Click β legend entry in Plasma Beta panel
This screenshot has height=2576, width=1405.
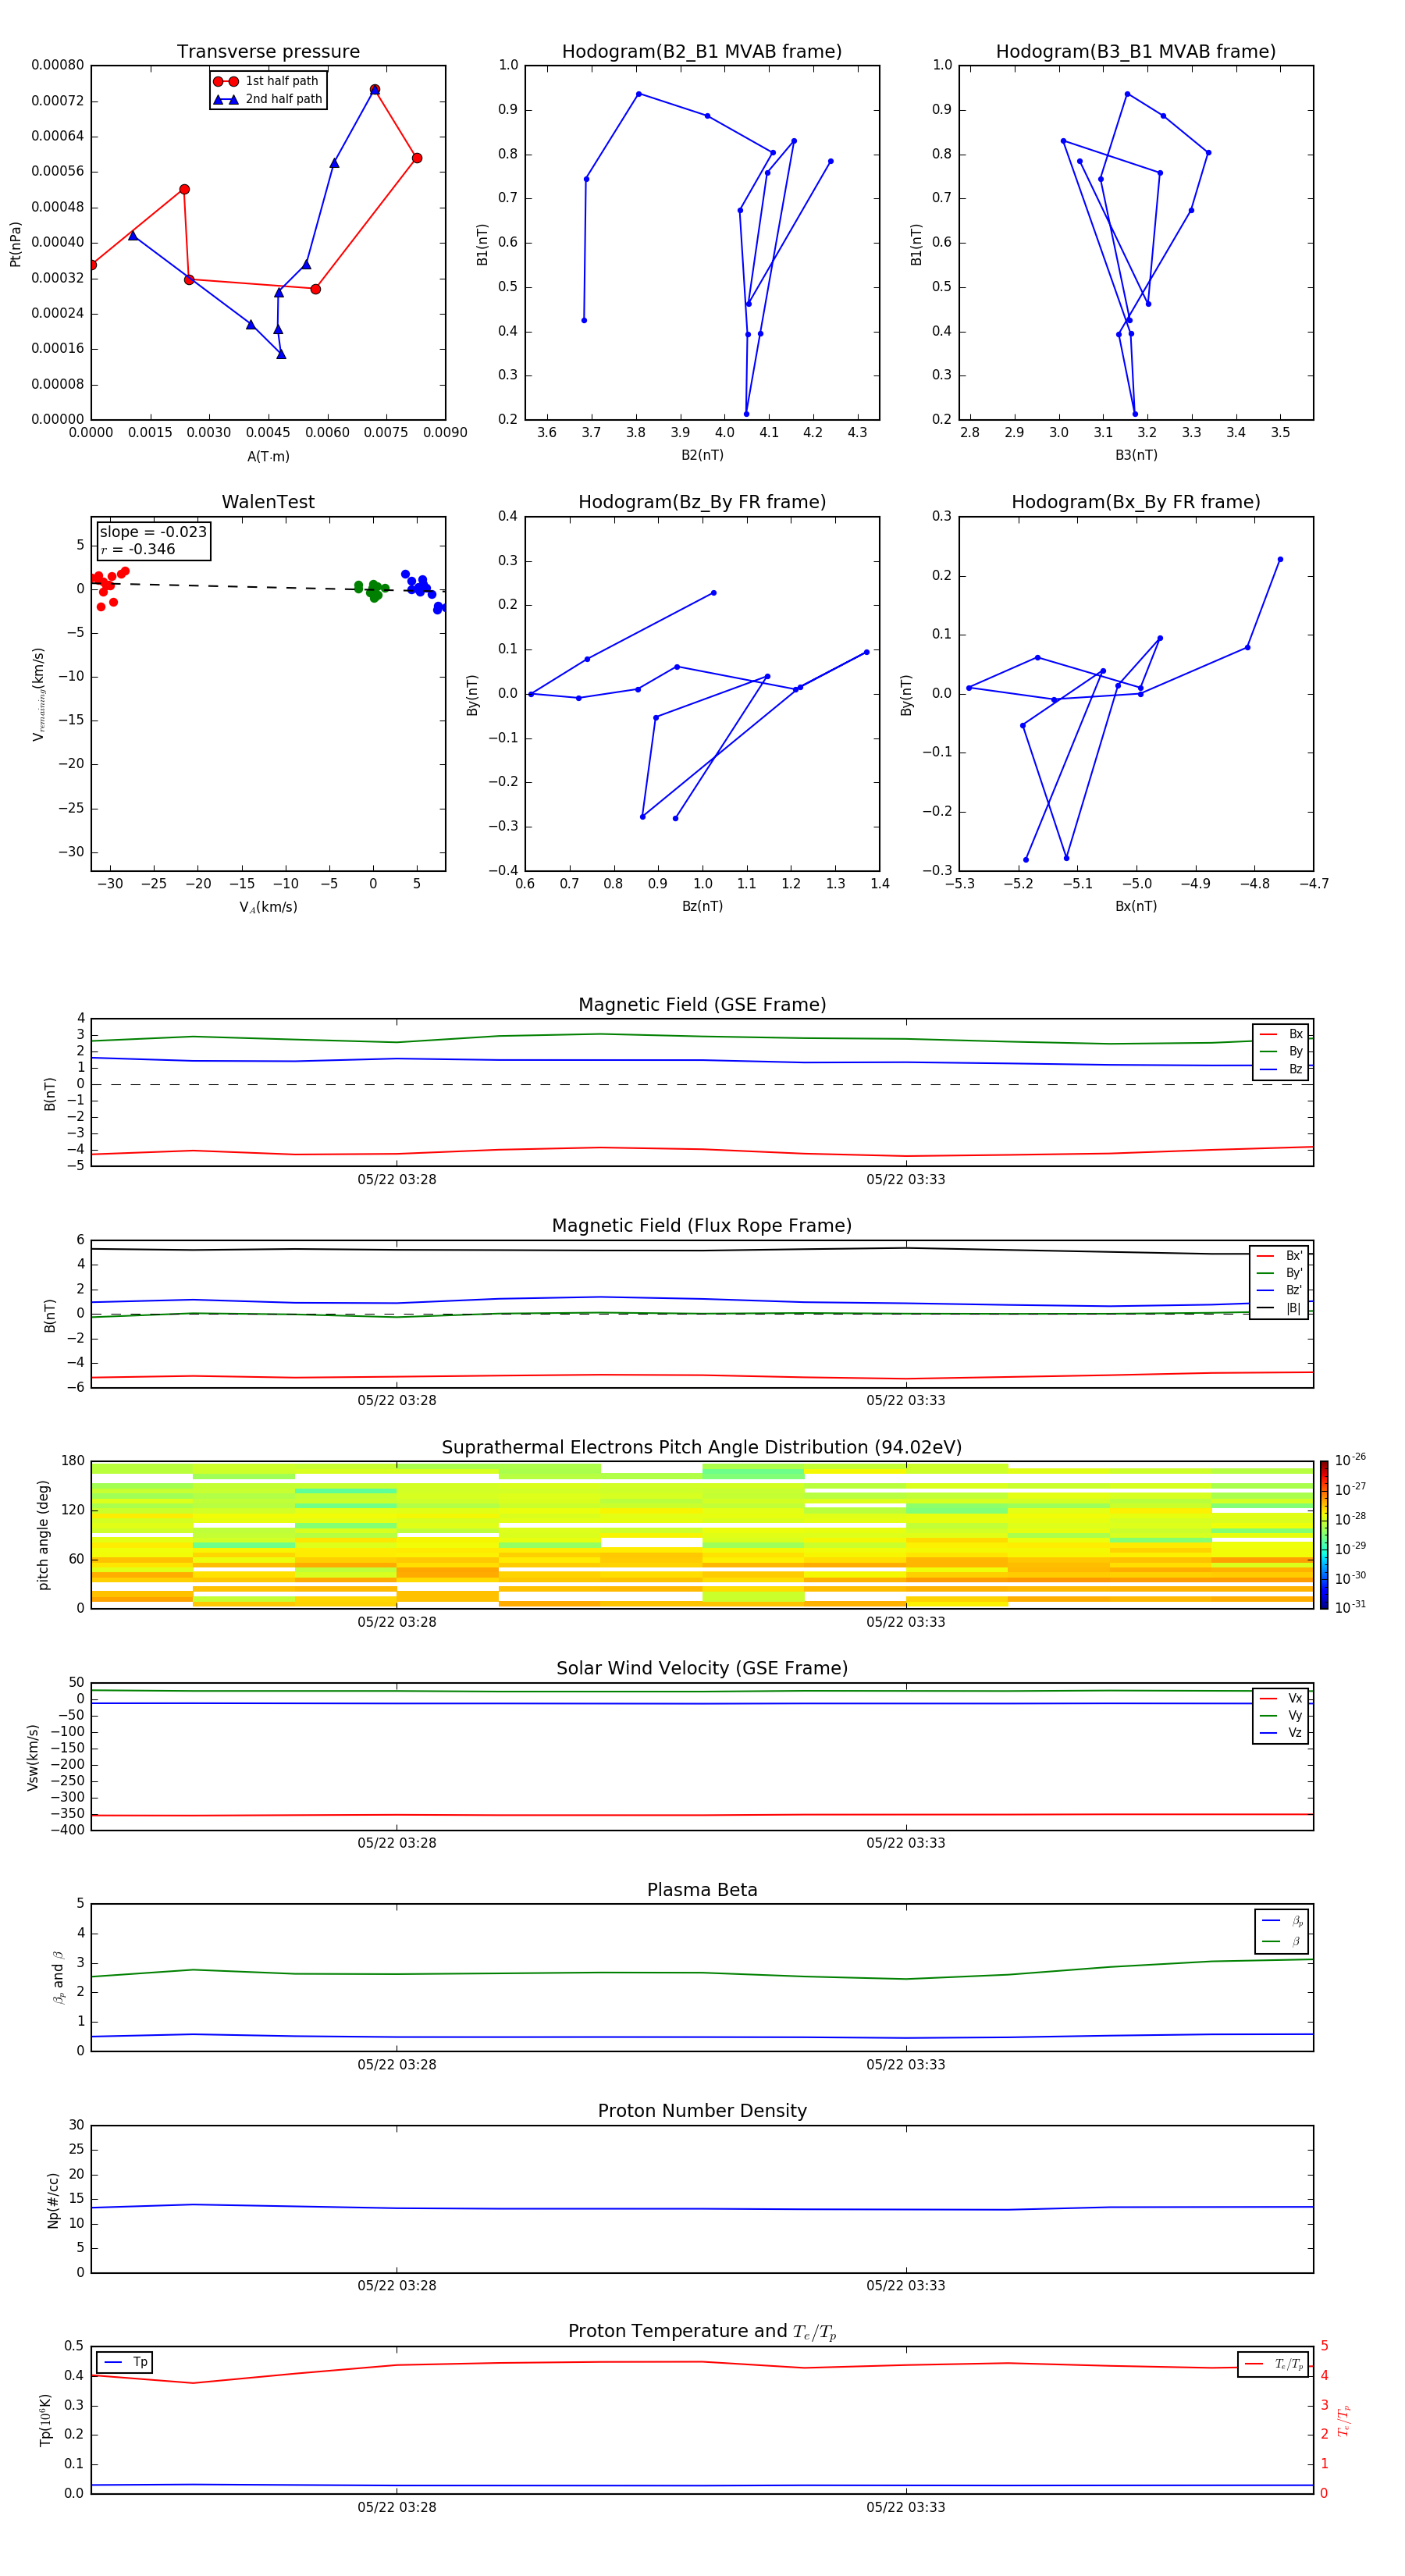click(1282, 1941)
